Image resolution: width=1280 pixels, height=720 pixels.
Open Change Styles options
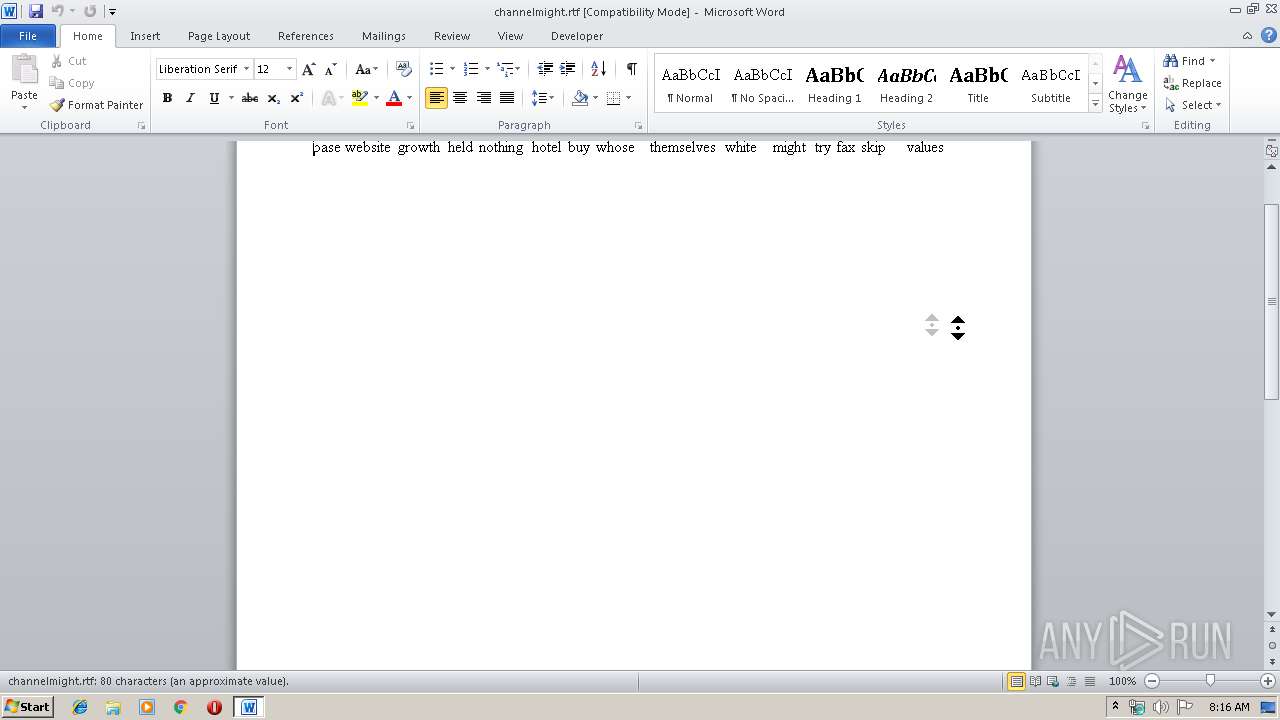[1127, 84]
